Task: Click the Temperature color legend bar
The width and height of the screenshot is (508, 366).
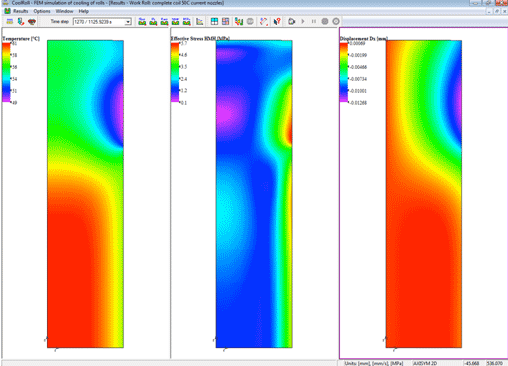Action: click(6, 72)
